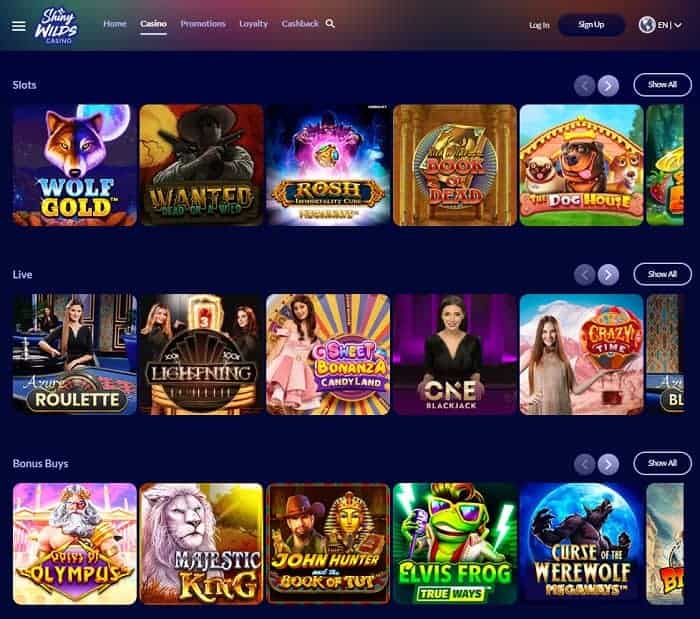The height and width of the screenshot is (619, 700).
Task: Advance Bonus Buys carousel right arrow
Action: point(608,464)
